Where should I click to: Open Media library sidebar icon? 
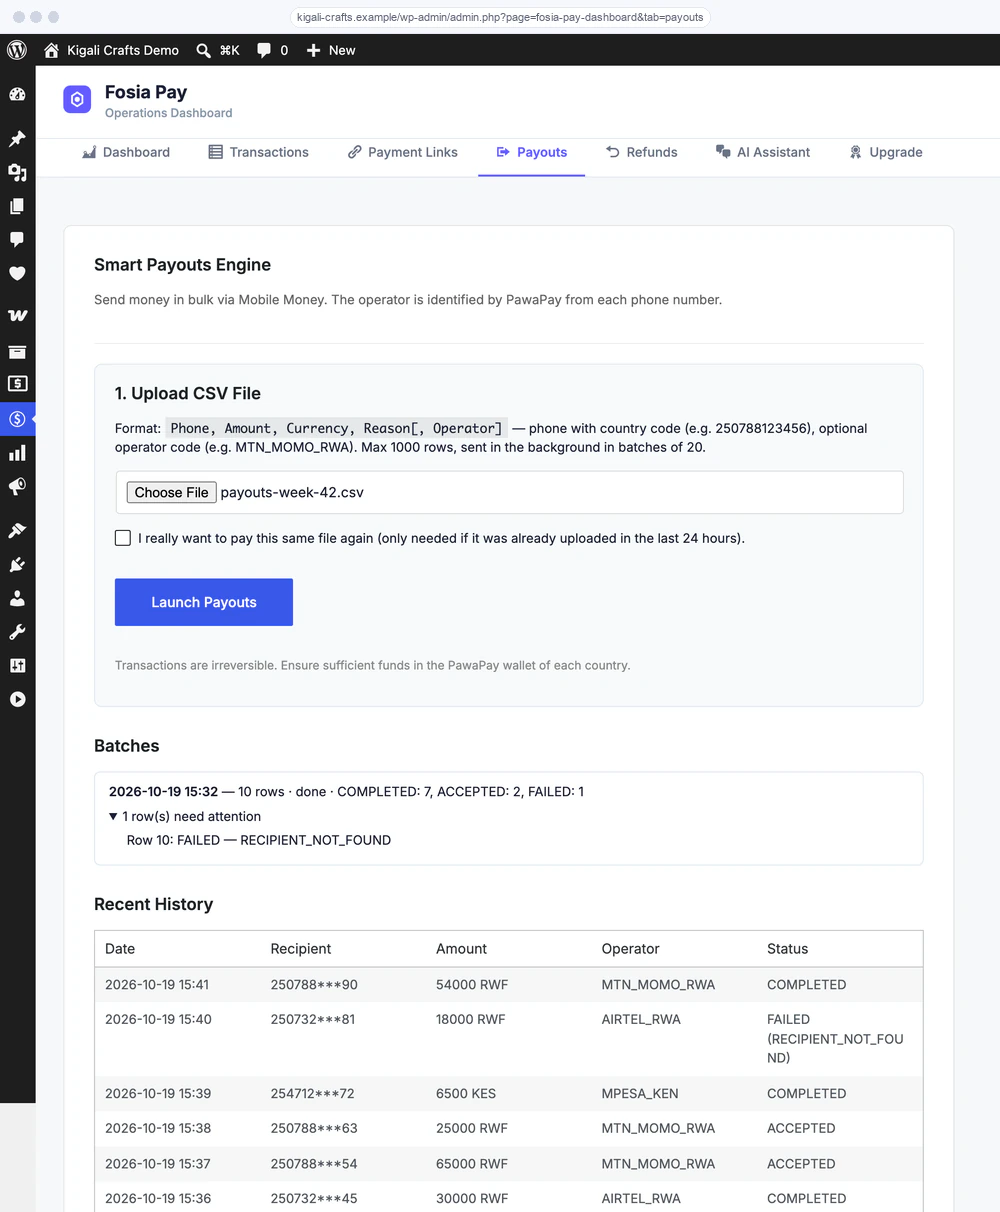click(17, 173)
